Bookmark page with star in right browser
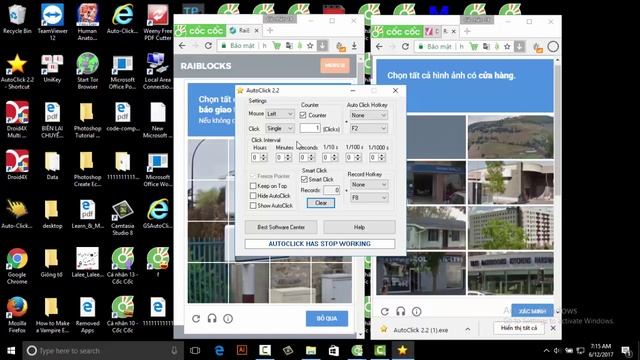Screen dimensions: 640x360 (507, 47)
